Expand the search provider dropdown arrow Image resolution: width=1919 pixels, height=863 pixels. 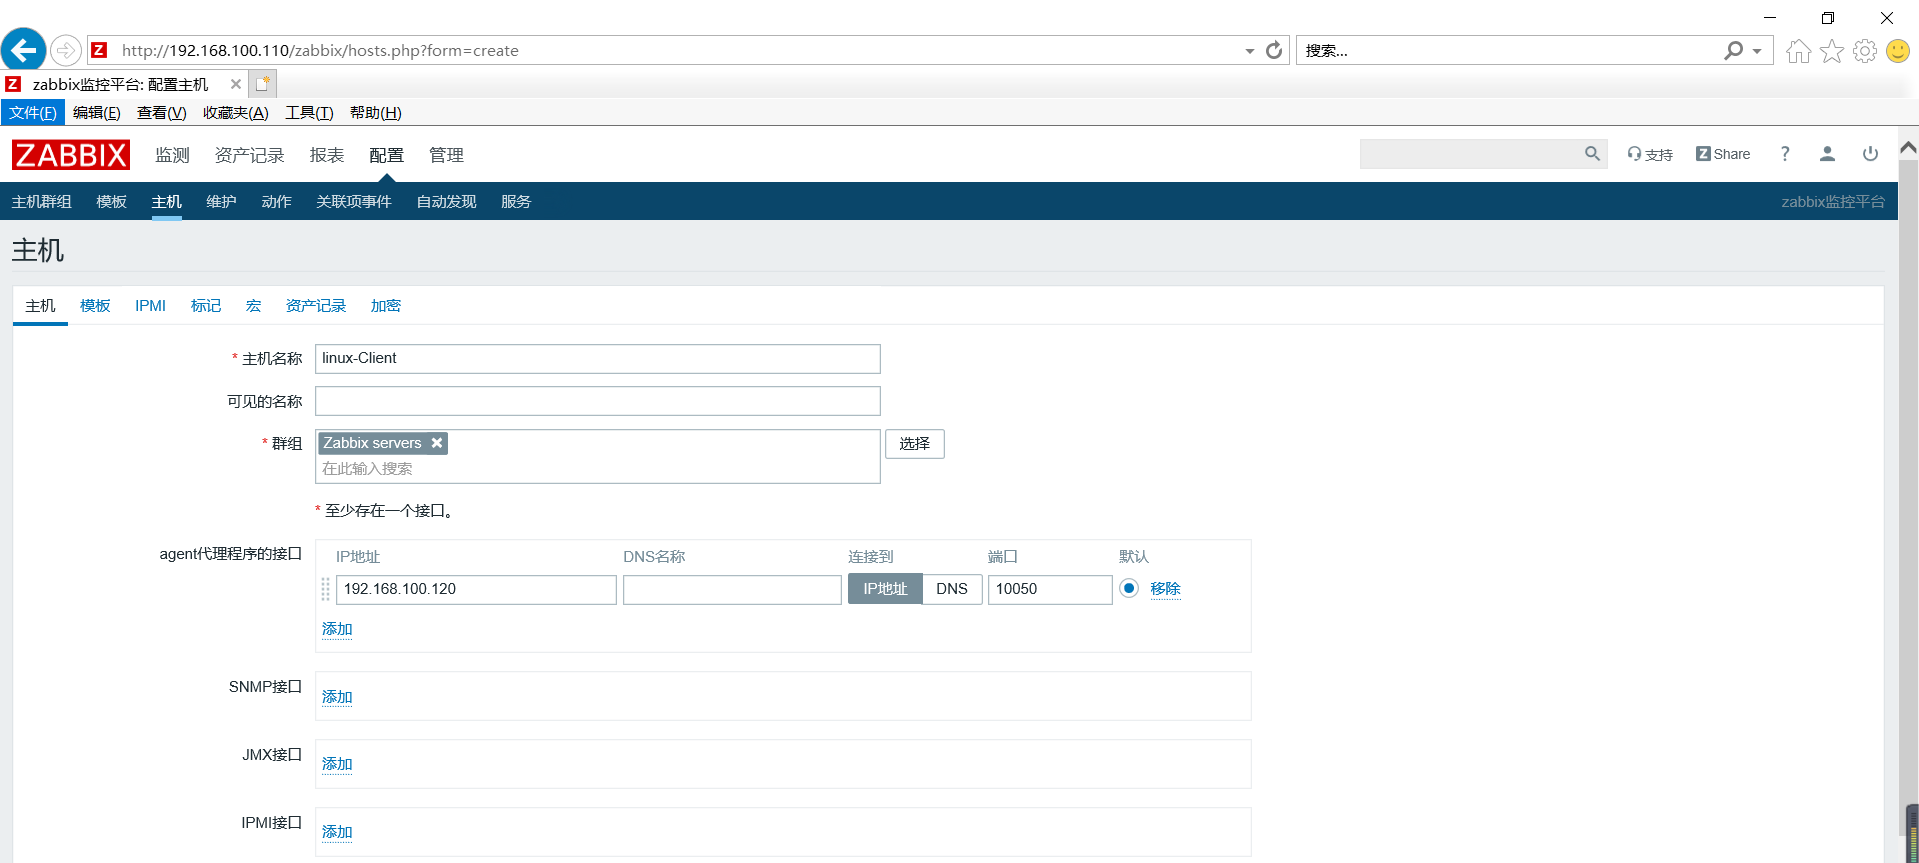(x=1757, y=51)
